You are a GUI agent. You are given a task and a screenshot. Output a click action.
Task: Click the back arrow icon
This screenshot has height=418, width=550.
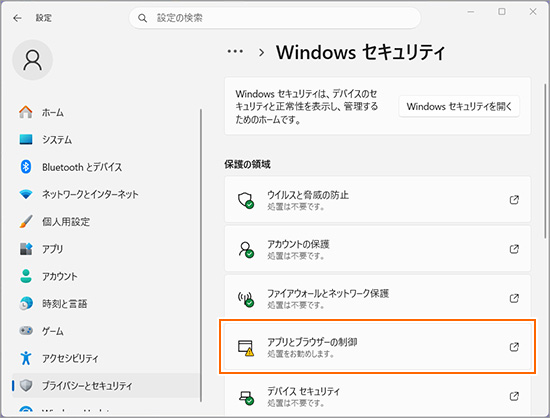(17, 18)
